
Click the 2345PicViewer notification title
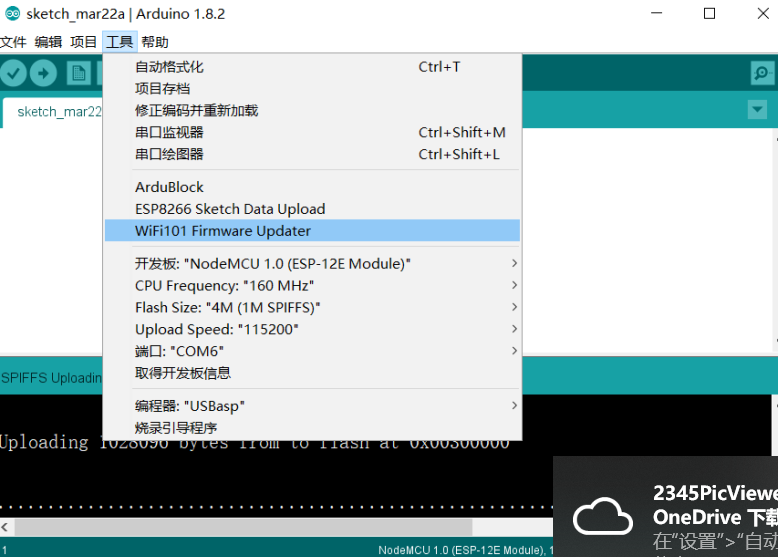tap(715, 493)
